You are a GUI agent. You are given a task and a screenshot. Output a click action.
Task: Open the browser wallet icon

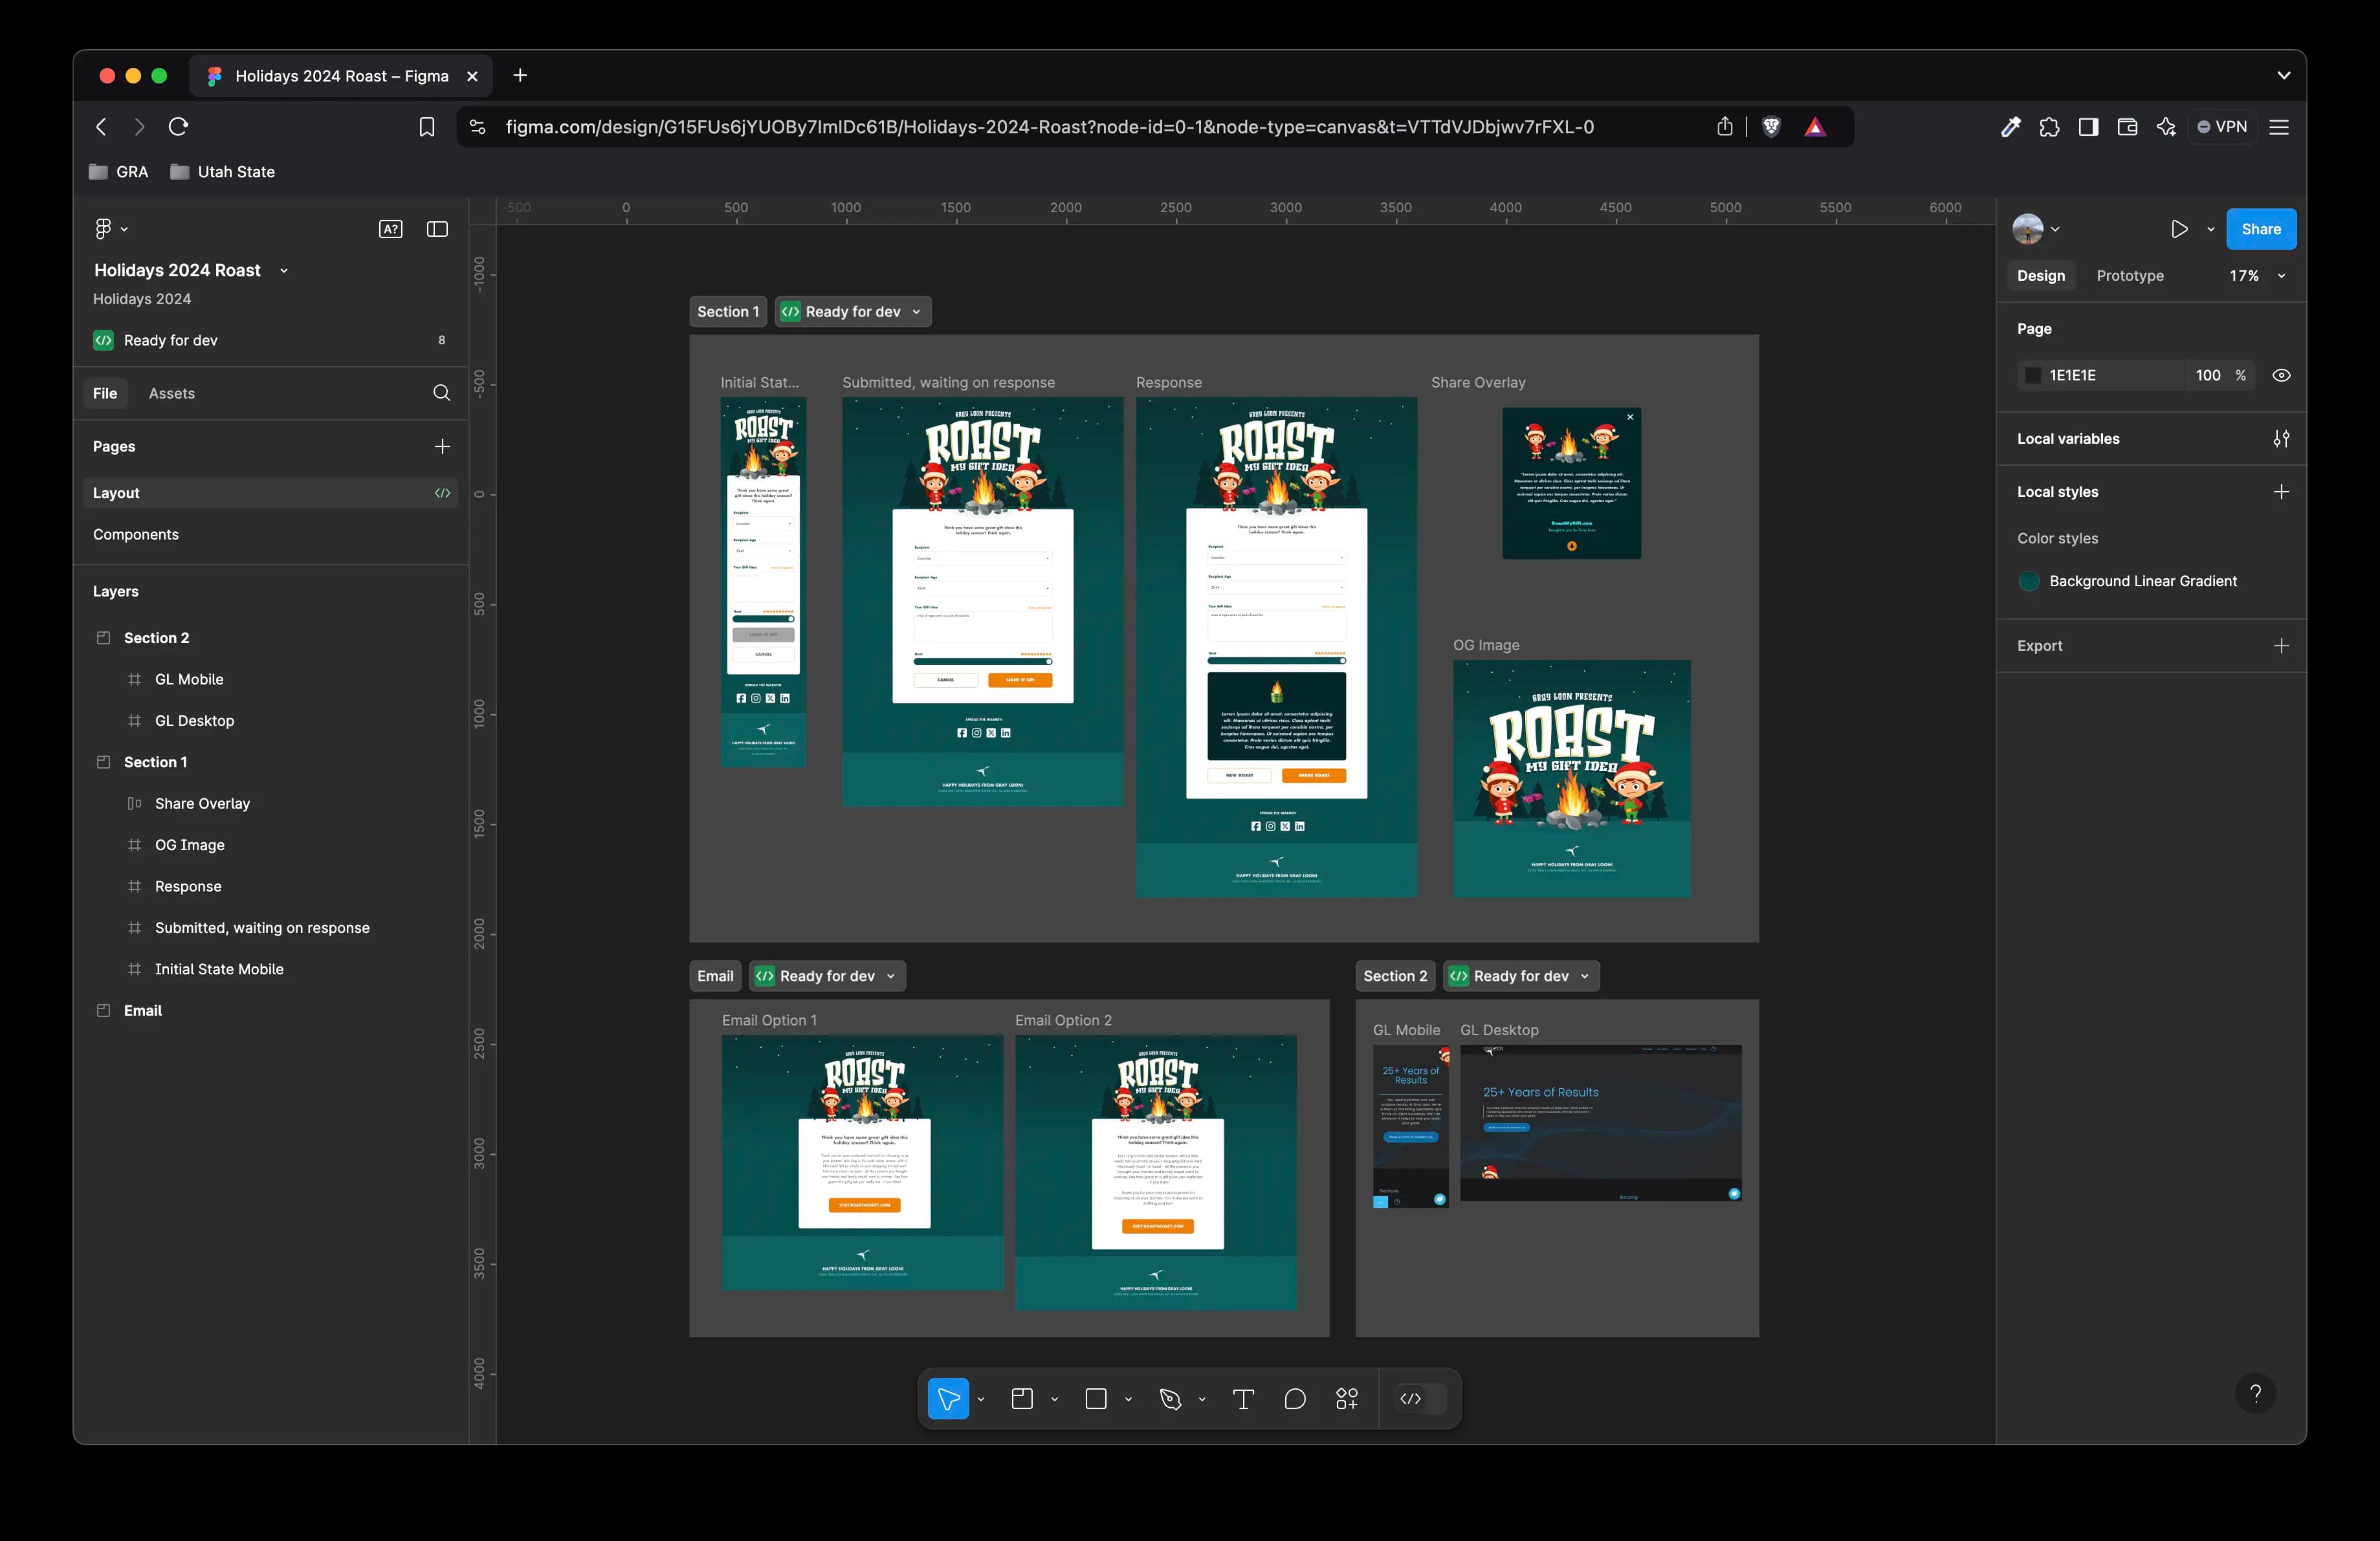pyautogui.click(x=2127, y=127)
